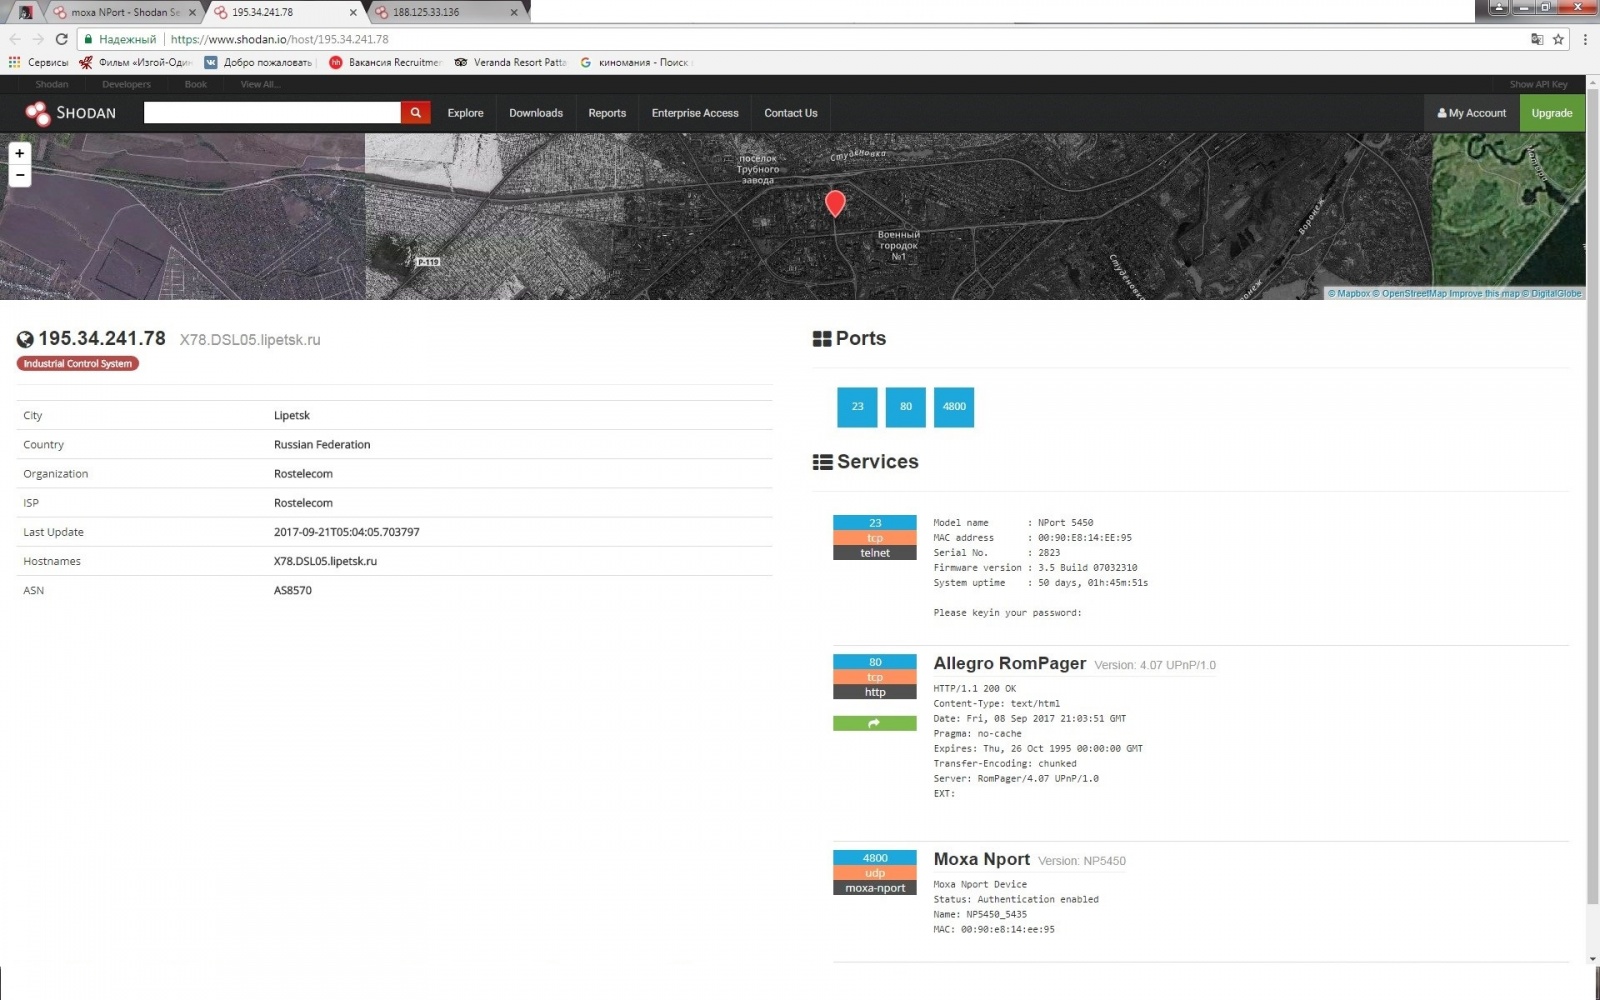Open the Вакансия Recruitment bookmark
1600x1000 pixels.
pos(385,62)
